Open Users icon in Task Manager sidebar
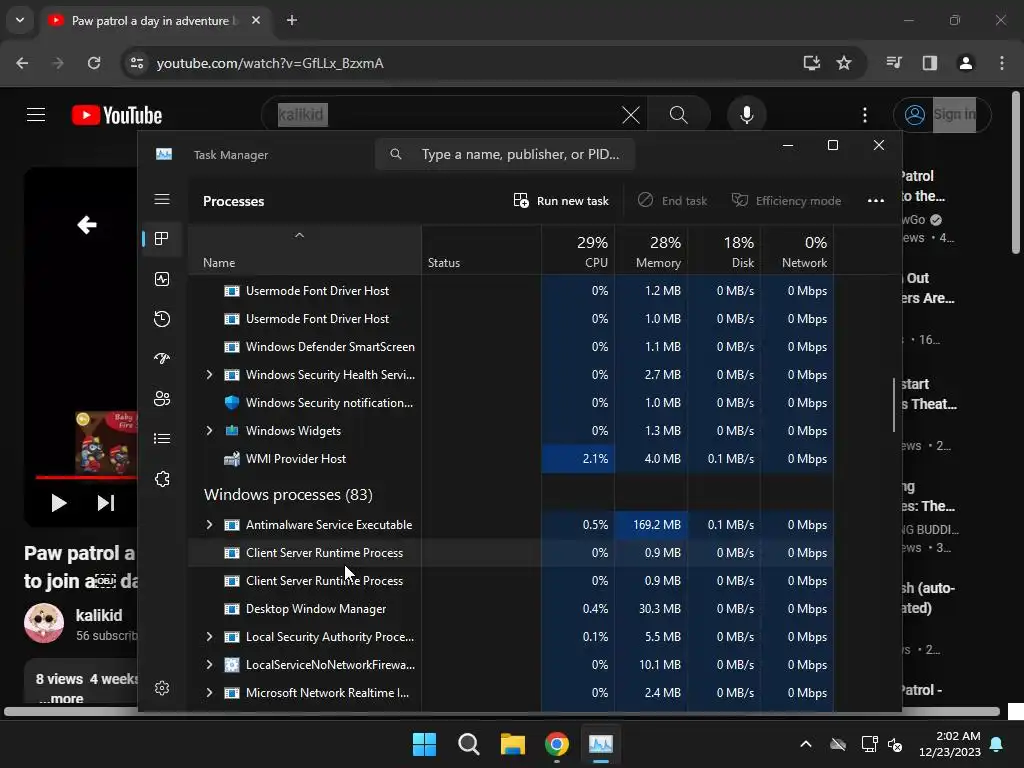Image resolution: width=1024 pixels, height=768 pixels. [162, 398]
